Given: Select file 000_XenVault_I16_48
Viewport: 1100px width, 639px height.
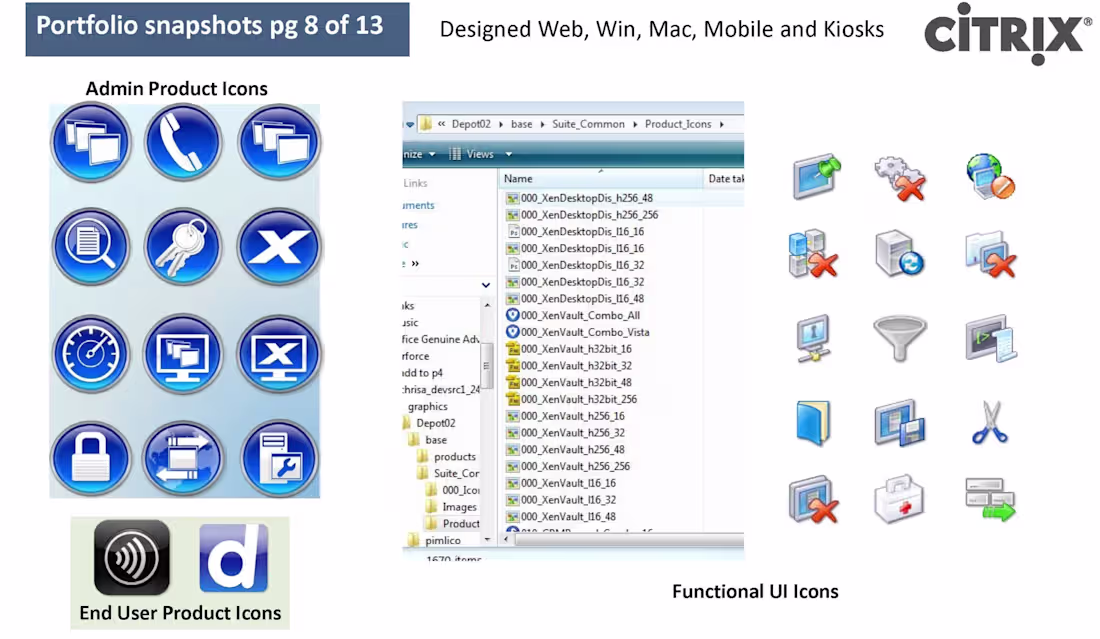Looking at the screenshot, I should (561, 517).
